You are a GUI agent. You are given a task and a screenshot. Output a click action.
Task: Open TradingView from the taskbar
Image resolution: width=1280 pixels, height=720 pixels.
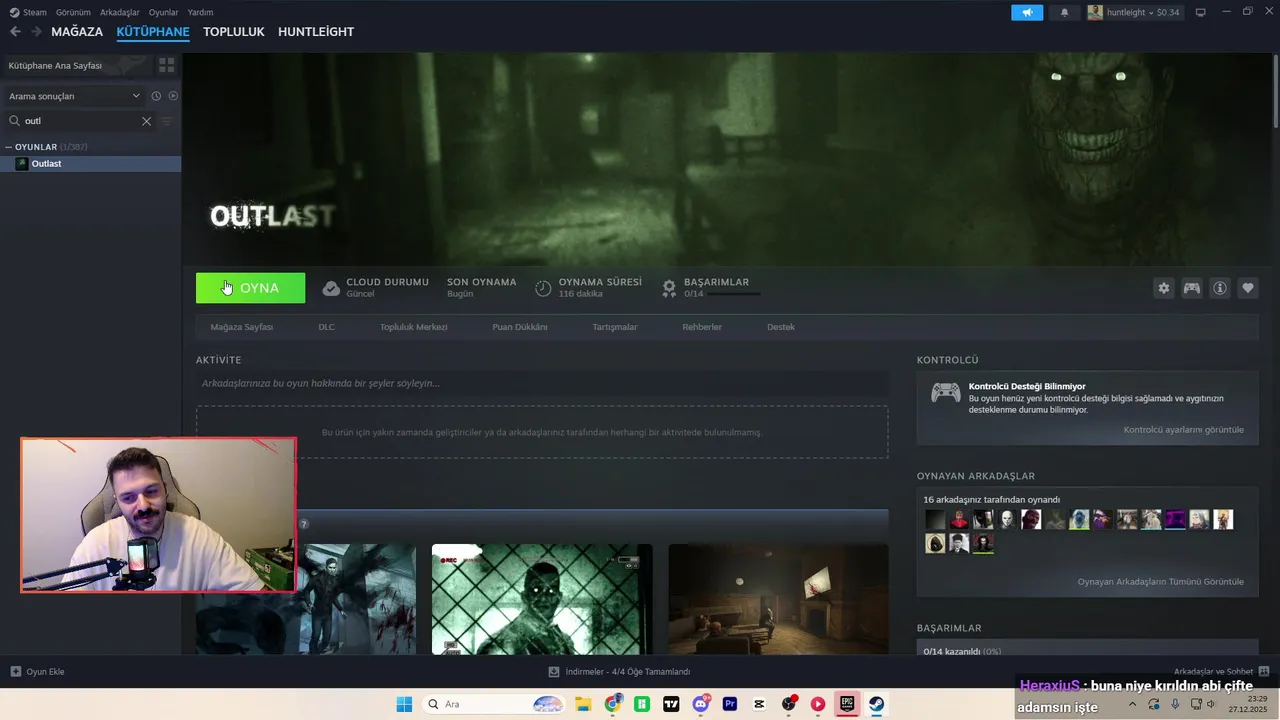(671, 704)
